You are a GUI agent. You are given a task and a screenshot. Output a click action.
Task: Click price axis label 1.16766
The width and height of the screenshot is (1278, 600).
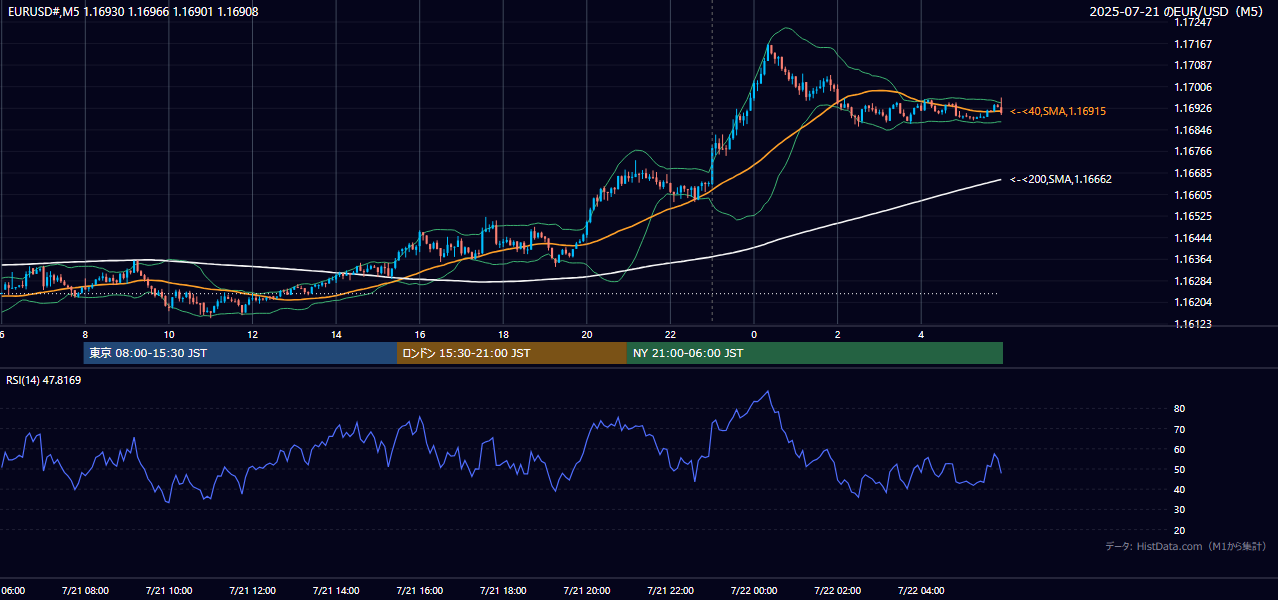pyautogui.click(x=1192, y=151)
